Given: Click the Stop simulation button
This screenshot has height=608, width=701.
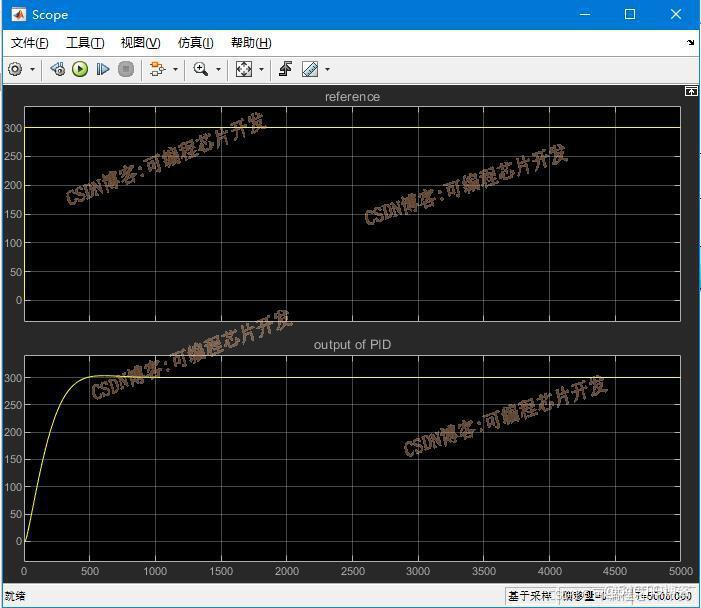Looking at the screenshot, I should pos(126,69).
